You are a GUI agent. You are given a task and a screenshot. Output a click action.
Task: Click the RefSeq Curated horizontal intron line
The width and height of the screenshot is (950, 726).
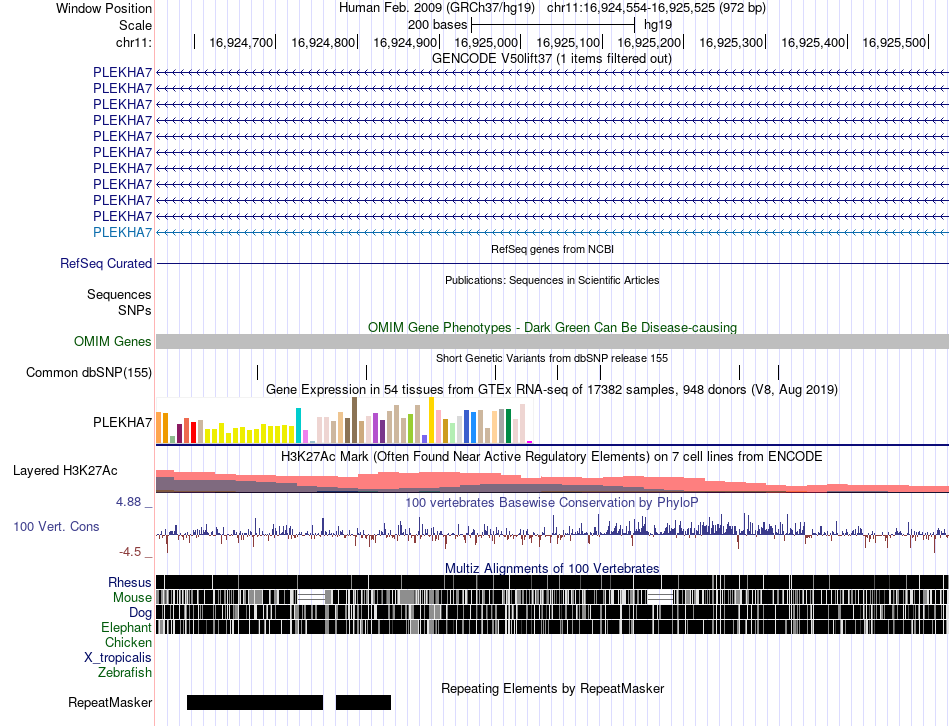click(552, 264)
